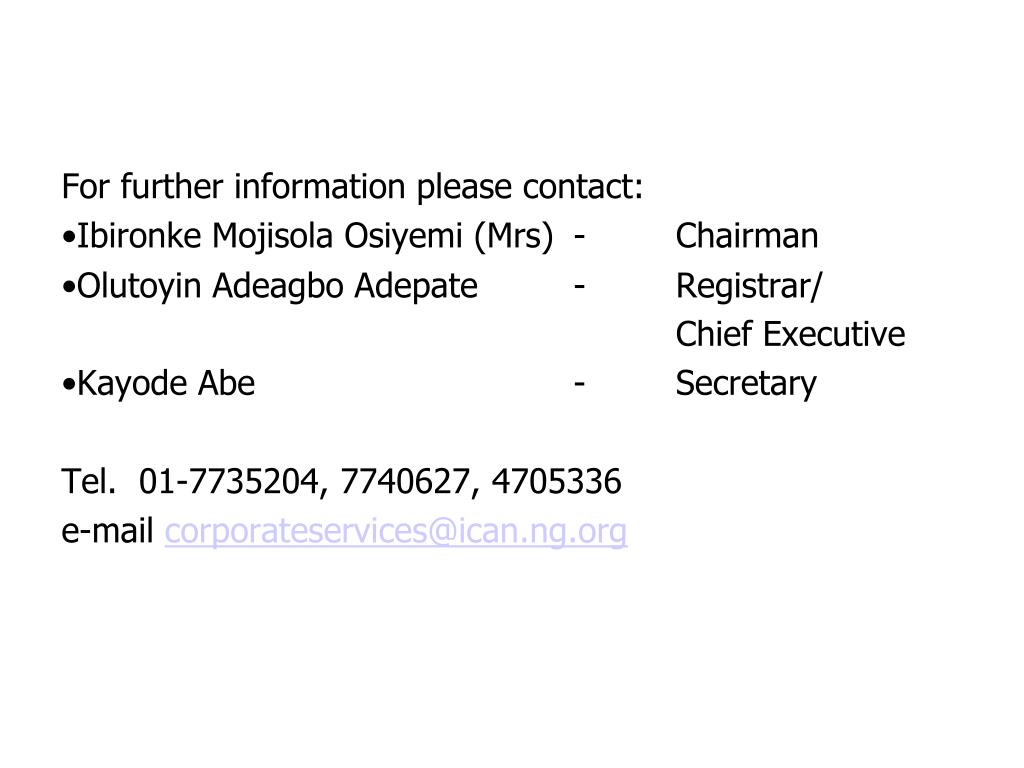Select phone number 4705336
1024x768 pixels.
(x=556, y=482)
